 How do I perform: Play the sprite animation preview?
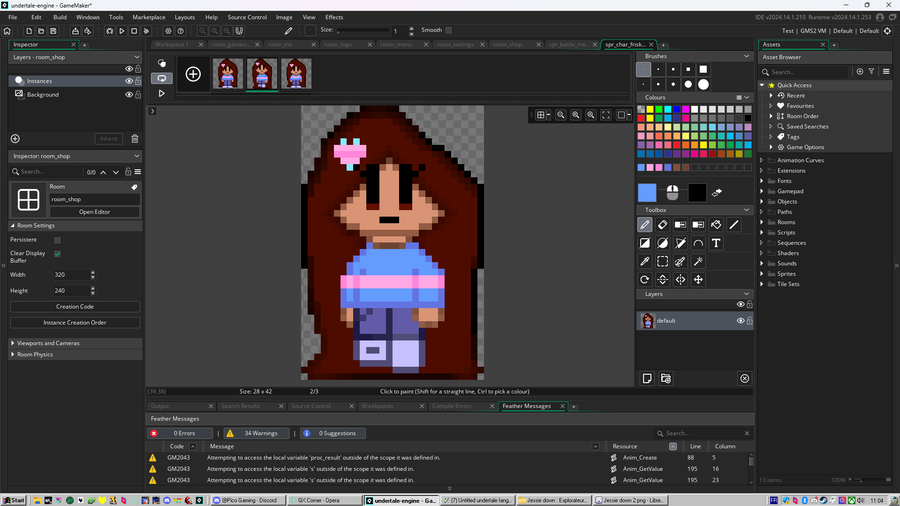pyautogui.click(x=162, y=93)
